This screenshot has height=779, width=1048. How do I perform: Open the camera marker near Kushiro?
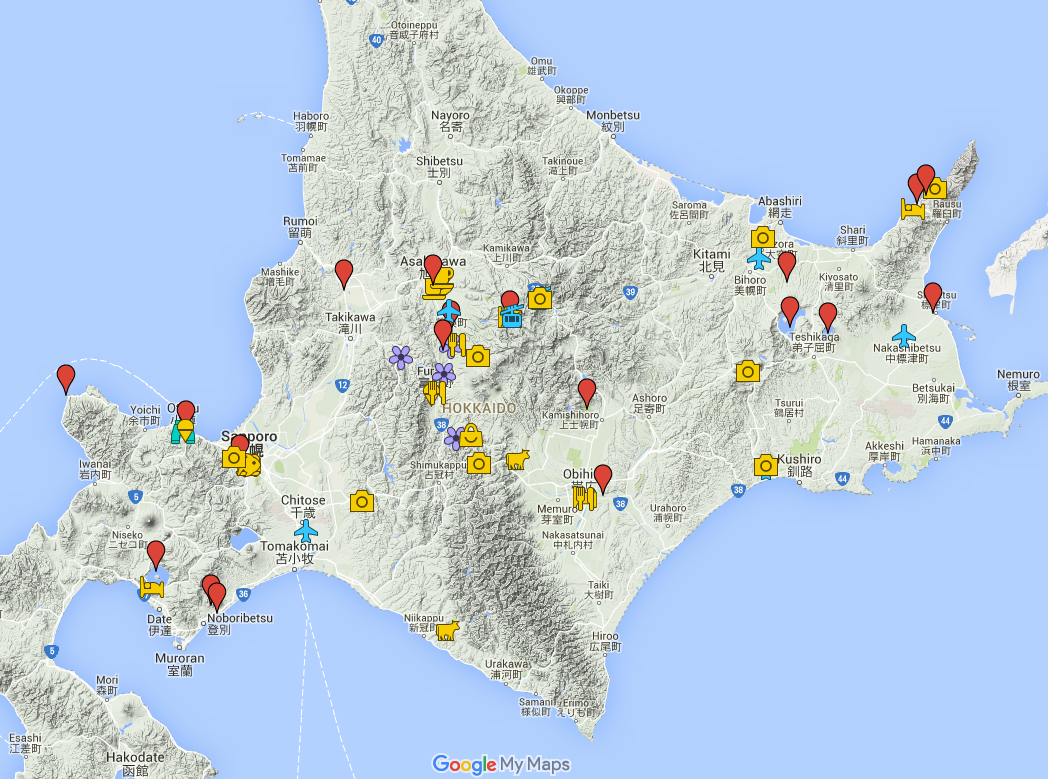(x=766, y=465)
